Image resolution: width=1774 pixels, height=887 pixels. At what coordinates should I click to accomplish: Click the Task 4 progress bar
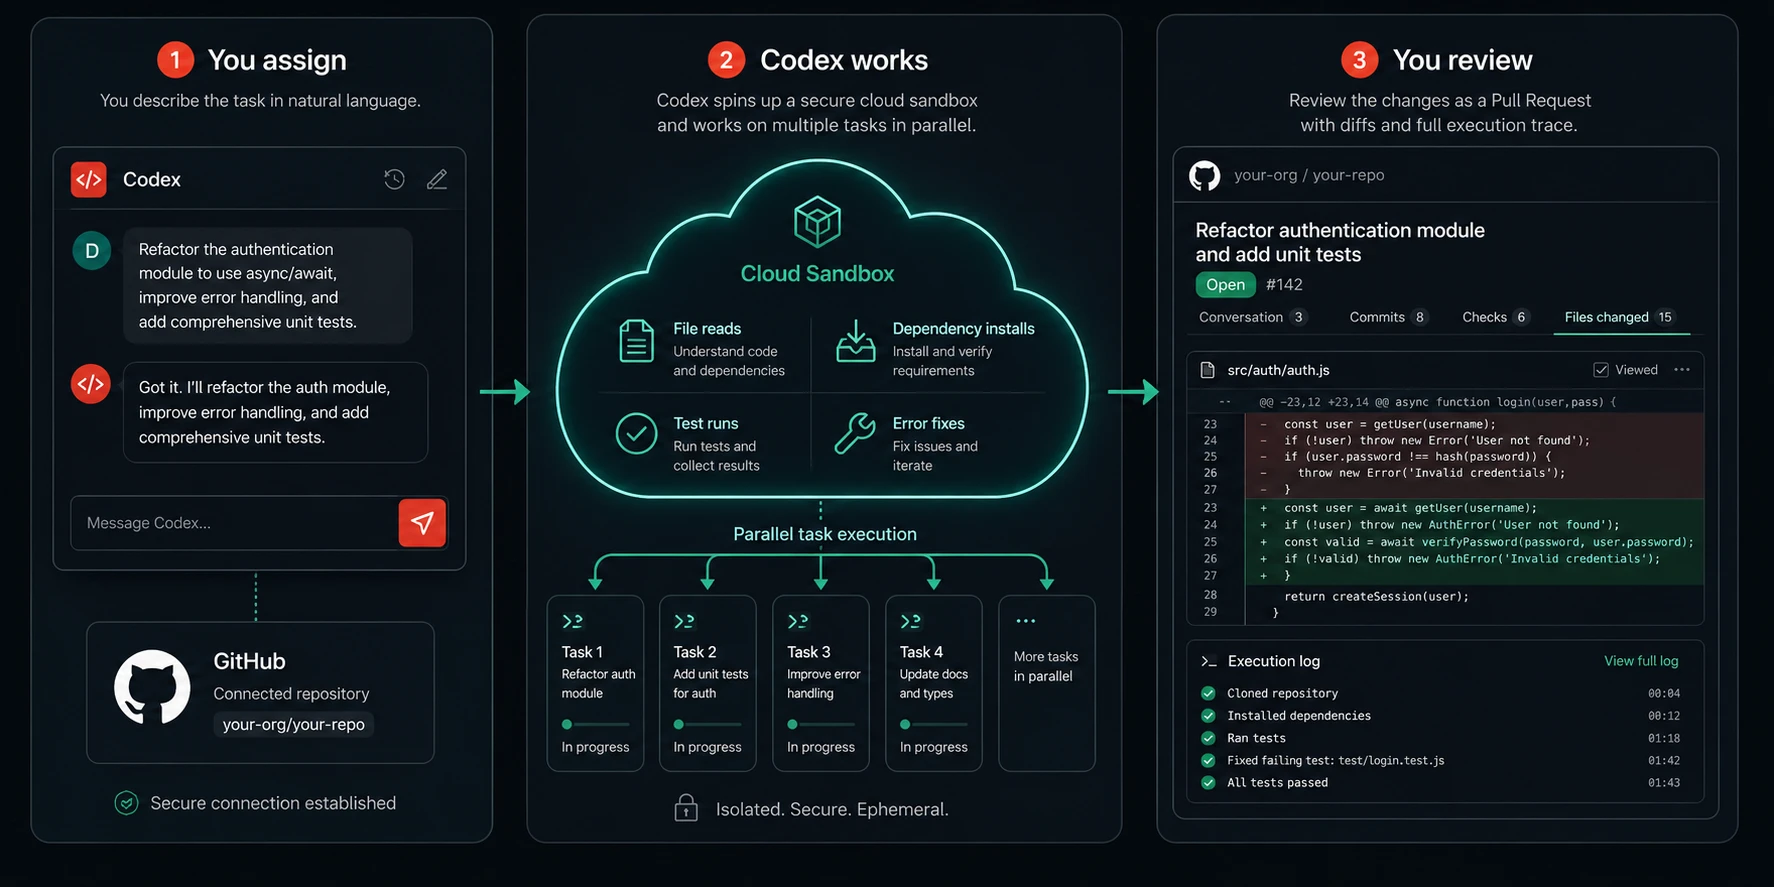click(x=934, y=724)
